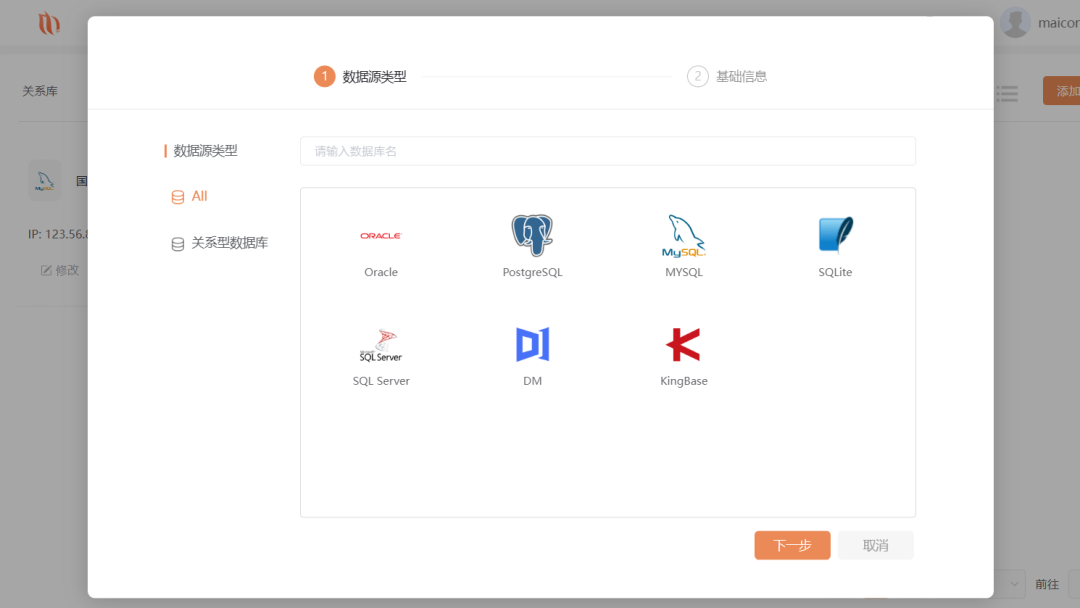This screenshot has width=1080, height=608.
Task: Click the 数据源类型 sidebar heading
Action: 205,151
